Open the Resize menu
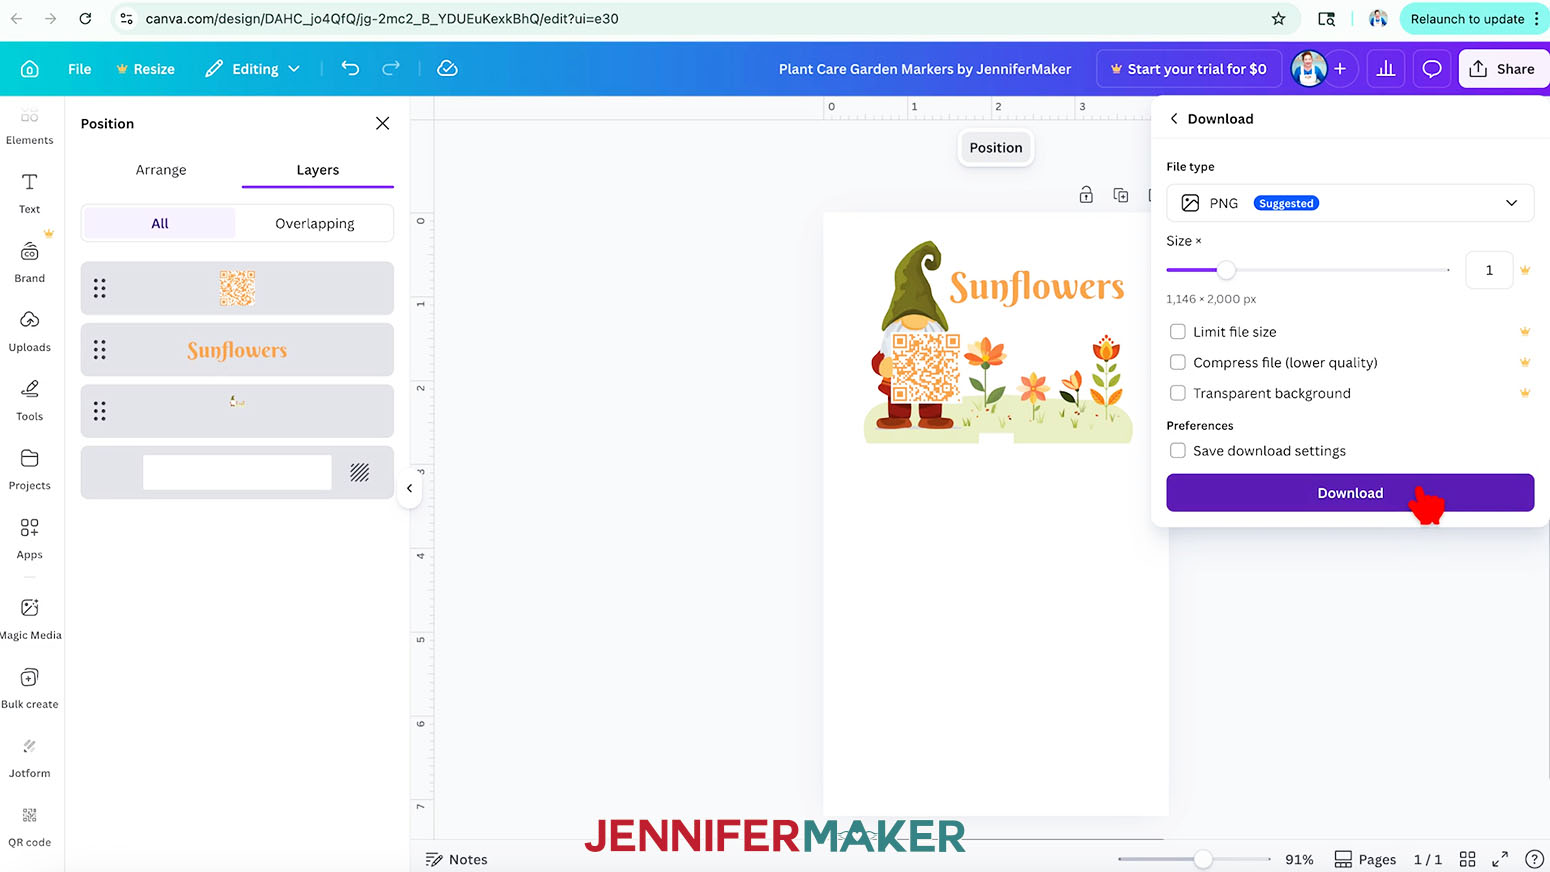1550x872 pixels. (x=146, y=69)
